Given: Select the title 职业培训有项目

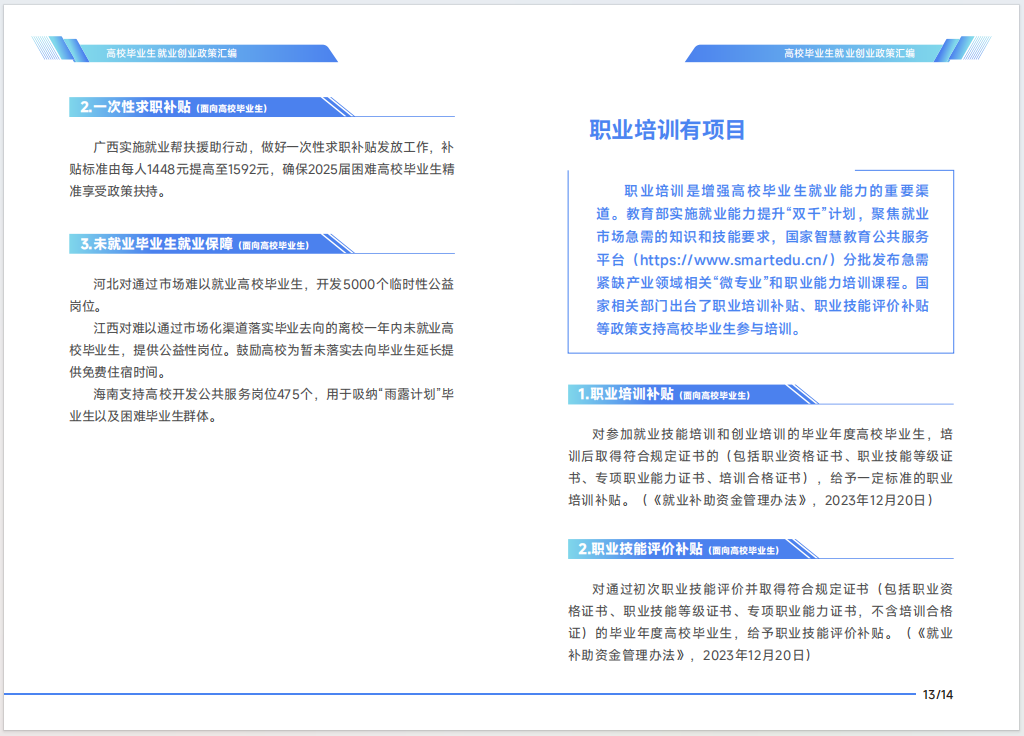Looking at the screenshot, I should [x=667, y=130].
